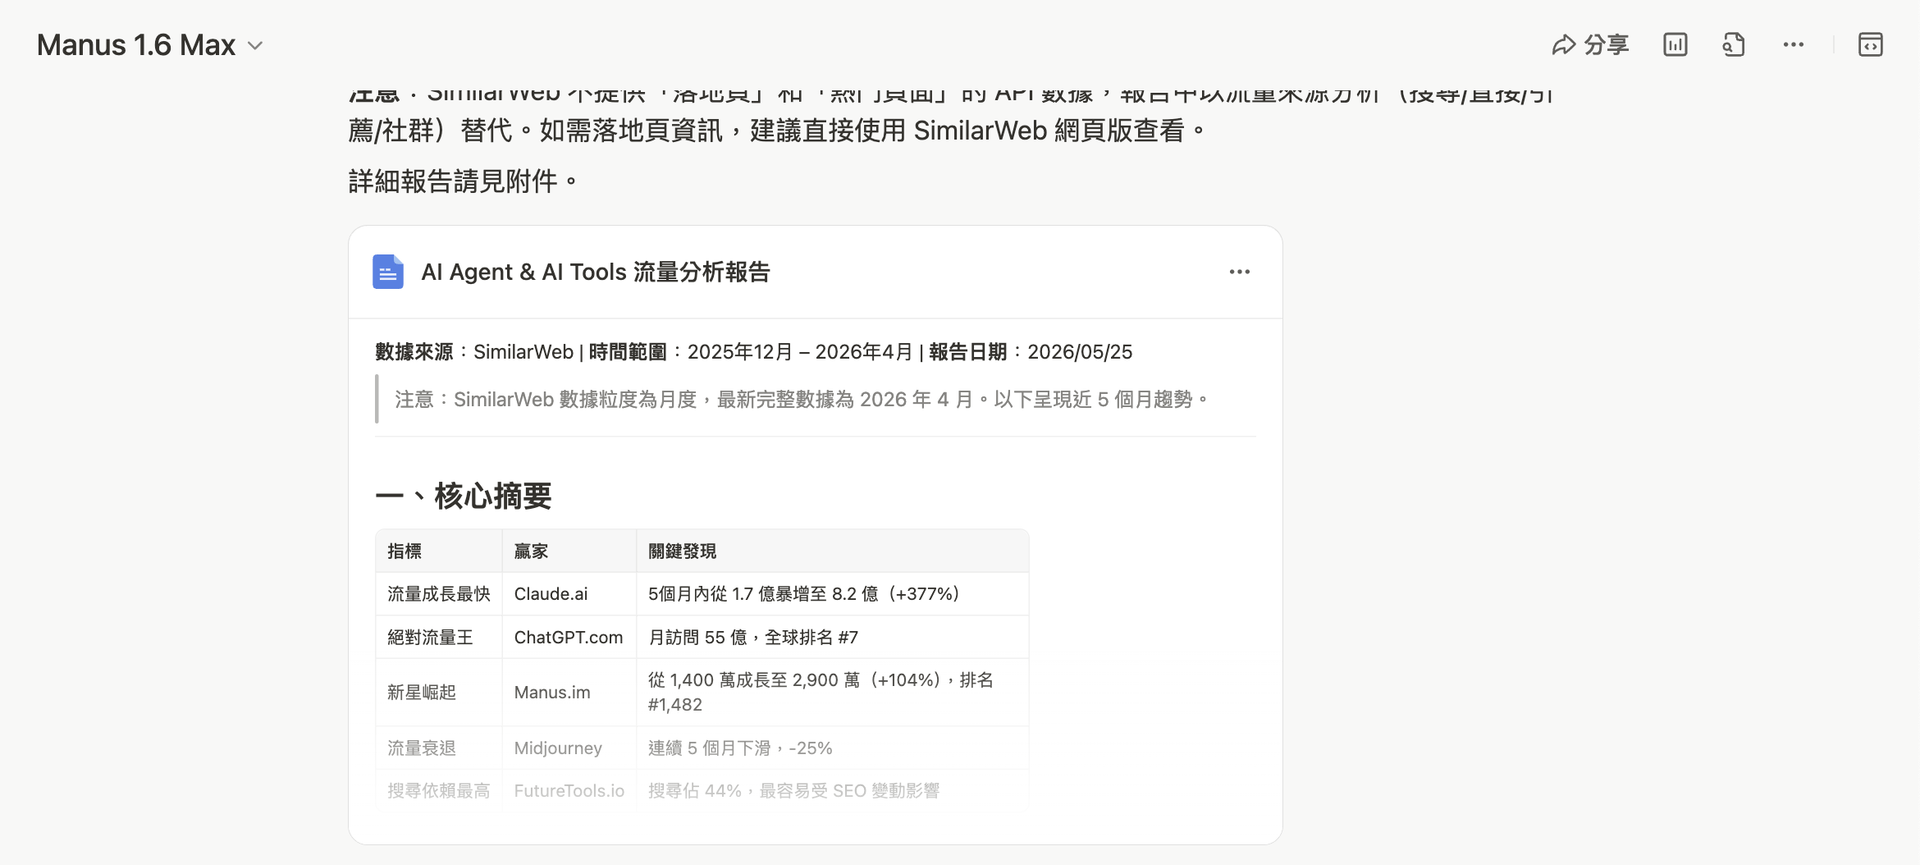This screenshot has height=865, width=1920.
Task: Open the report card's three-dot menu
Action: pyautogui.click(x=1240, y=272)
